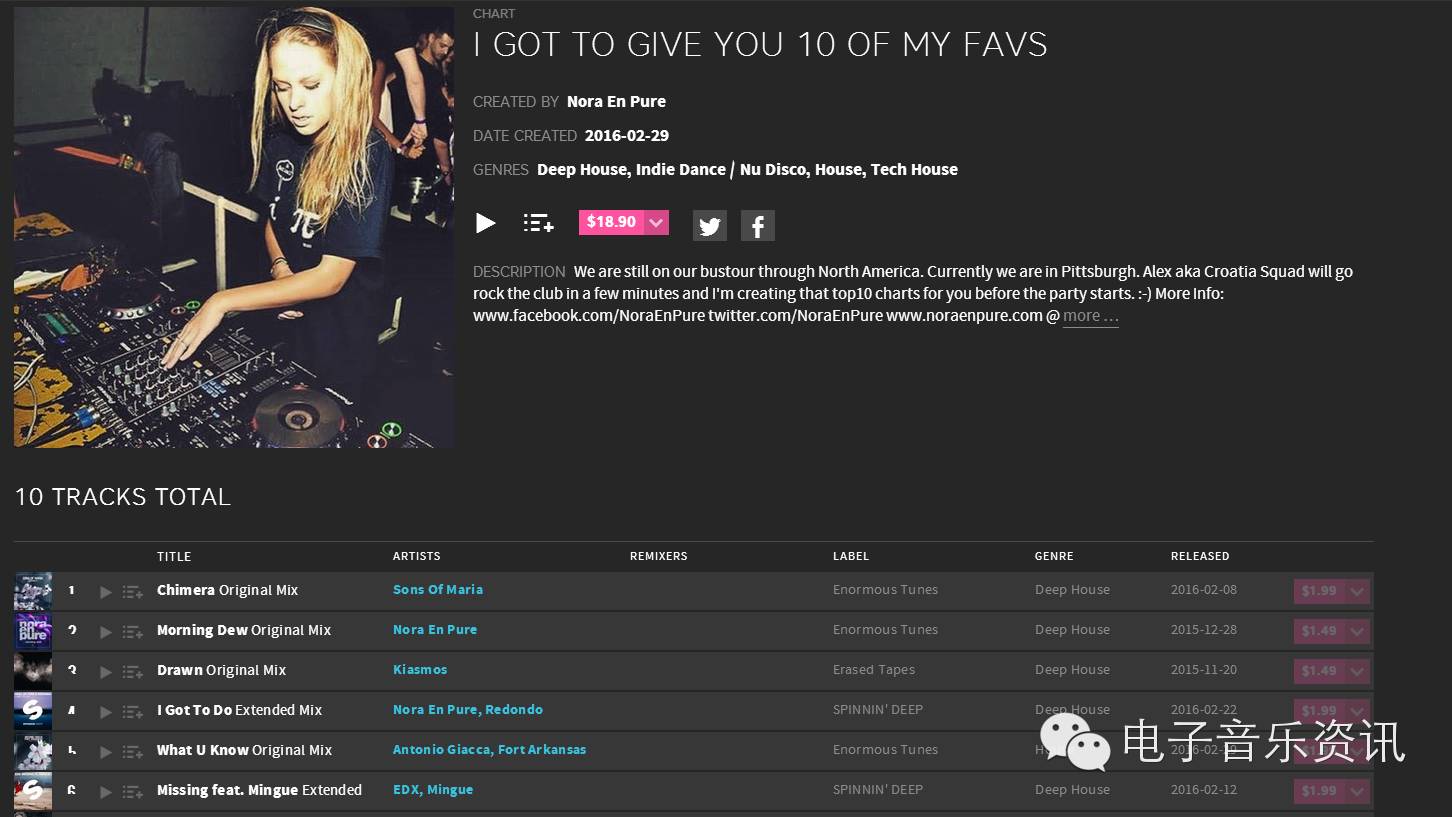Add Morning Dew to queue
1452x817 pixels.
(x=132, y=632)
